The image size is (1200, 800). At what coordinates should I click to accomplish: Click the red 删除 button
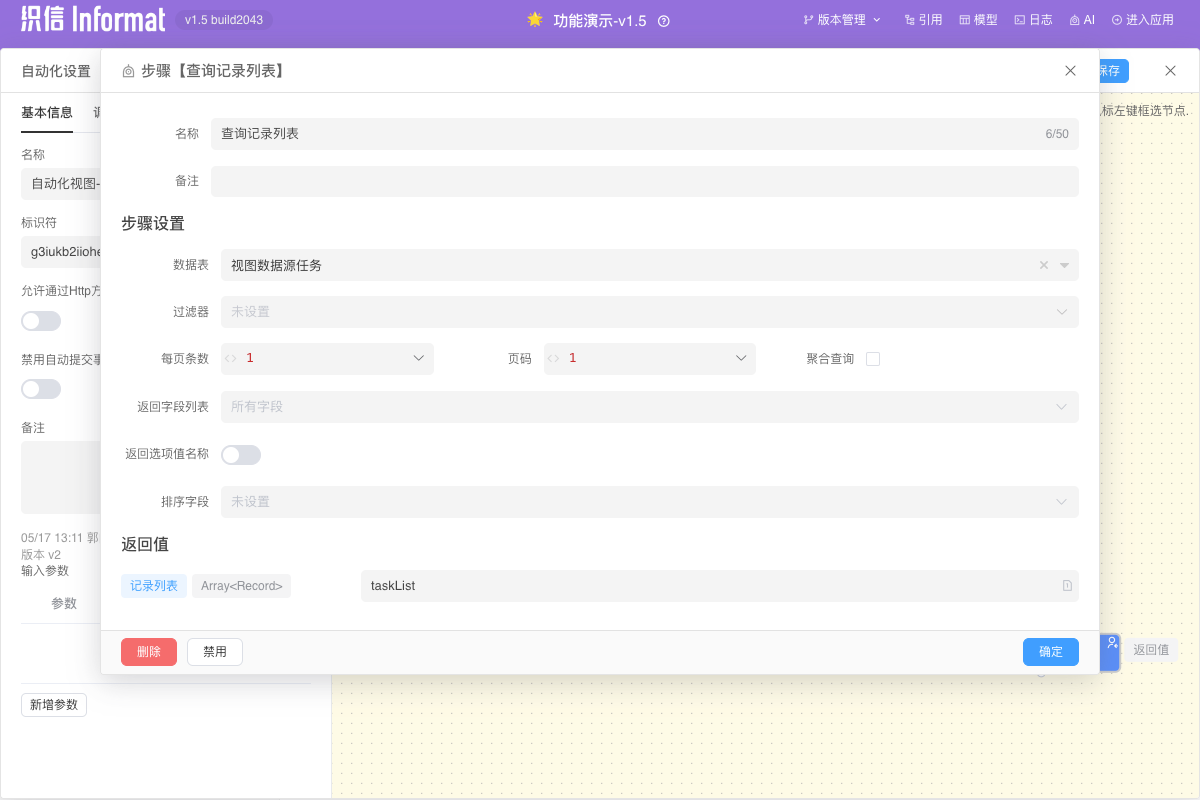[x=149, y=652]
